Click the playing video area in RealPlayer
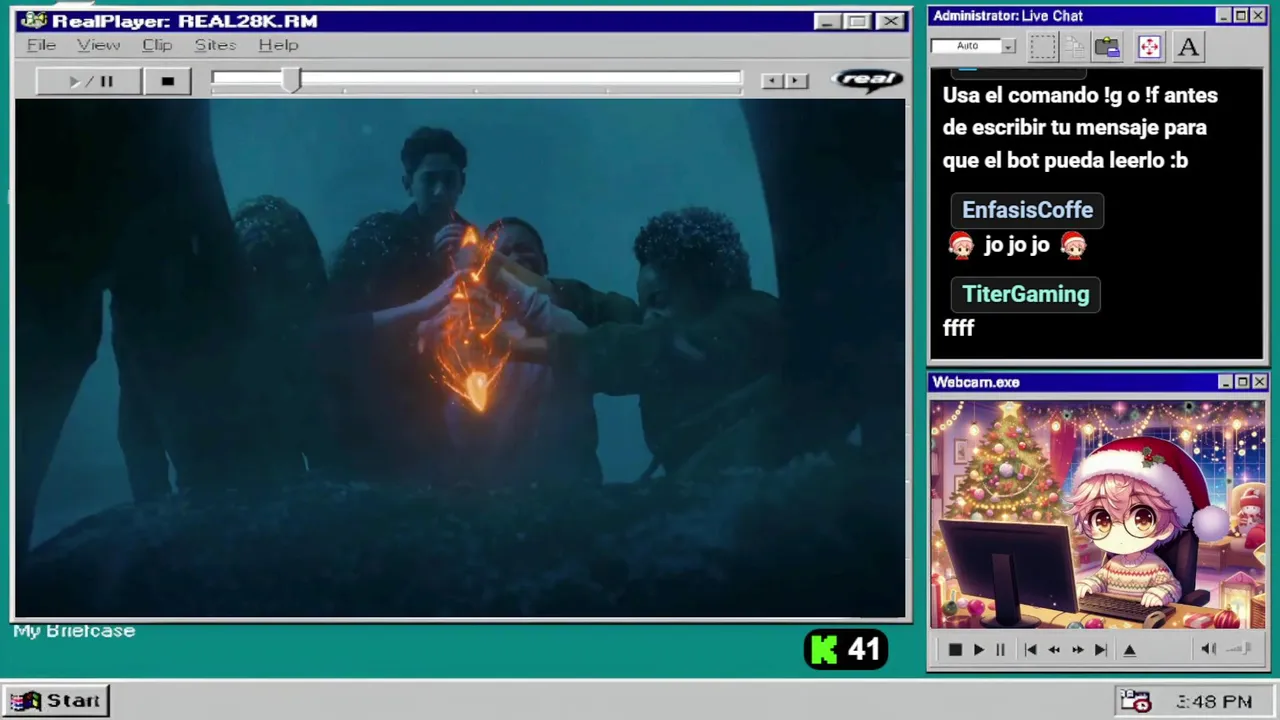The image size is (1280, 720). [460, 358]
